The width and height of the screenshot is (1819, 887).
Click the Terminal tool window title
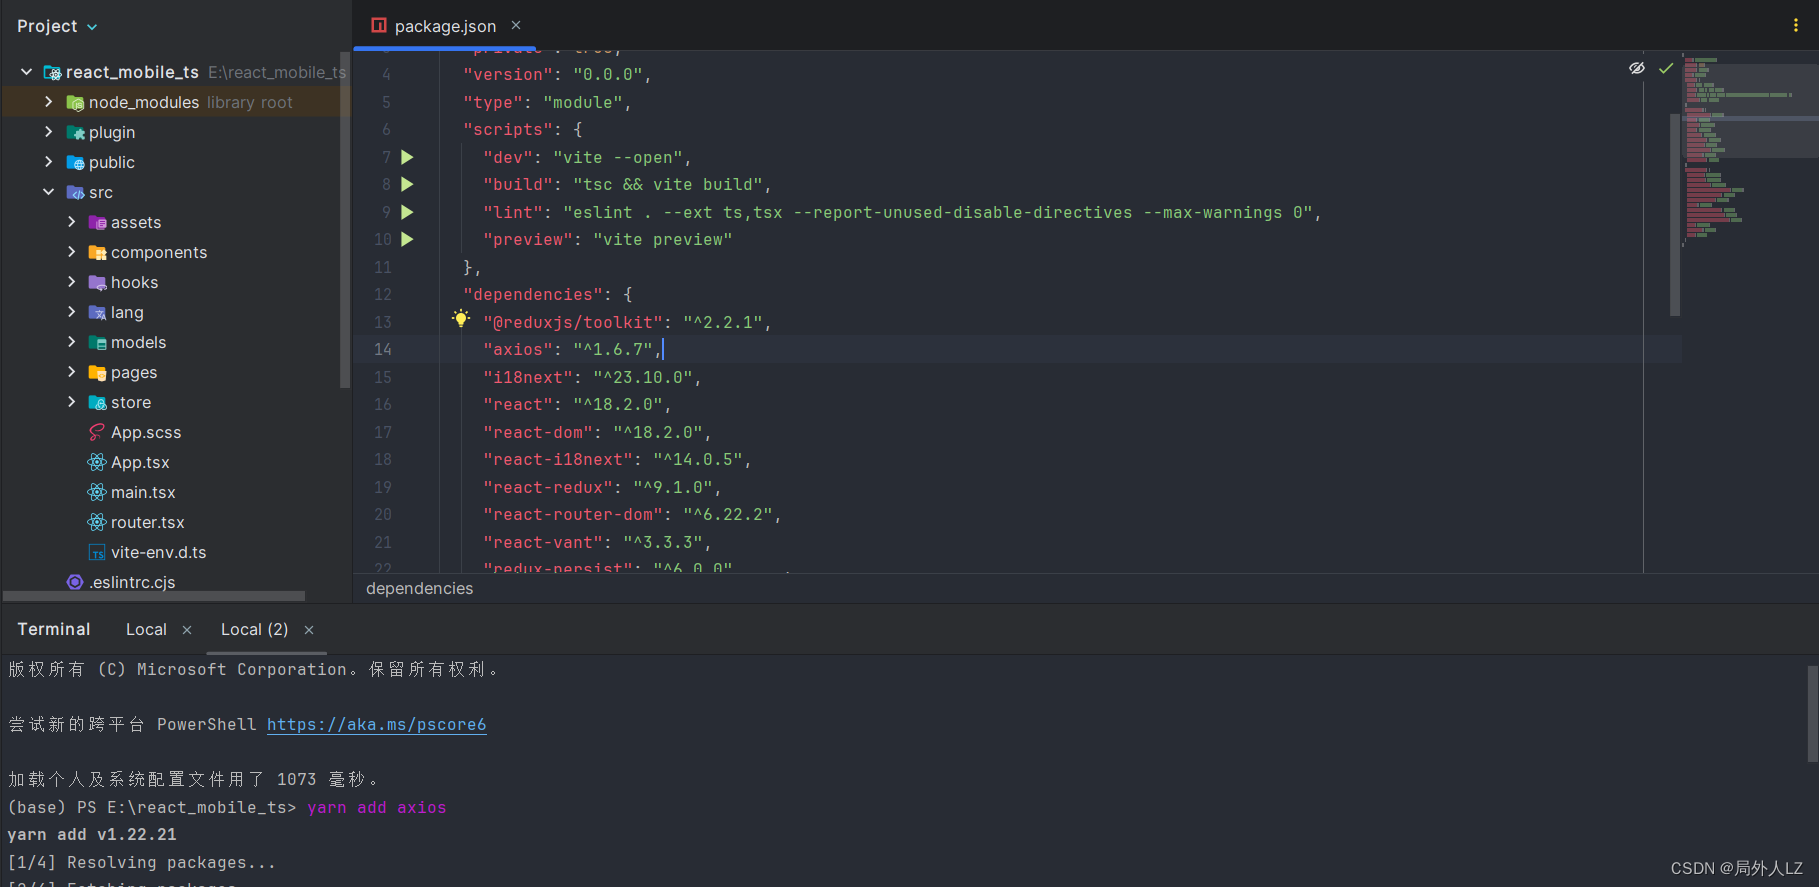54,629
